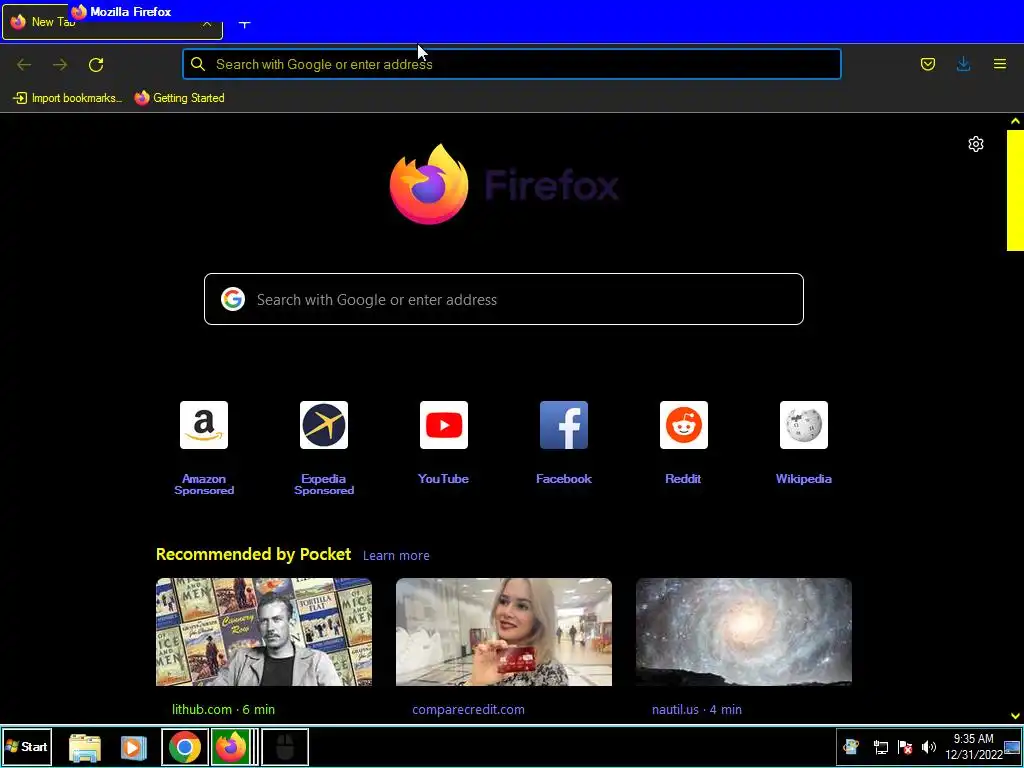Image resolution: width=1024 pixels, height=768 pixels.
Task: Open the comparecredit.com story thumbnail
Action: tap(504, 632)
